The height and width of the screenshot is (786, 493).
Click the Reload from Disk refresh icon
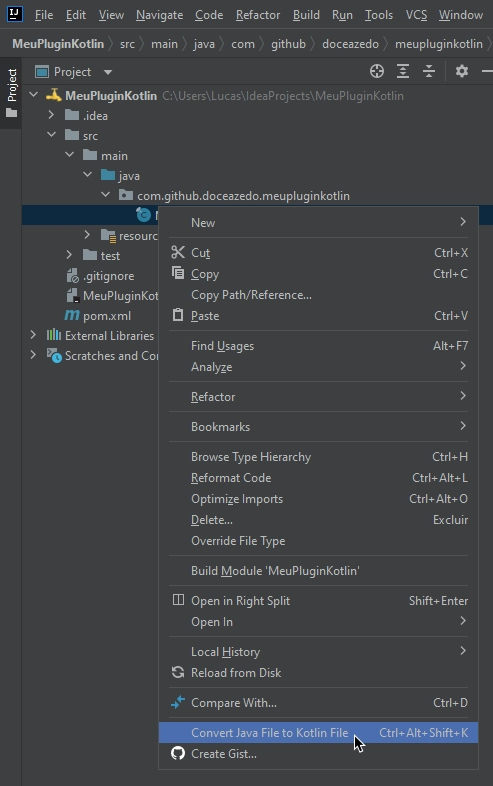coord(178,672)
